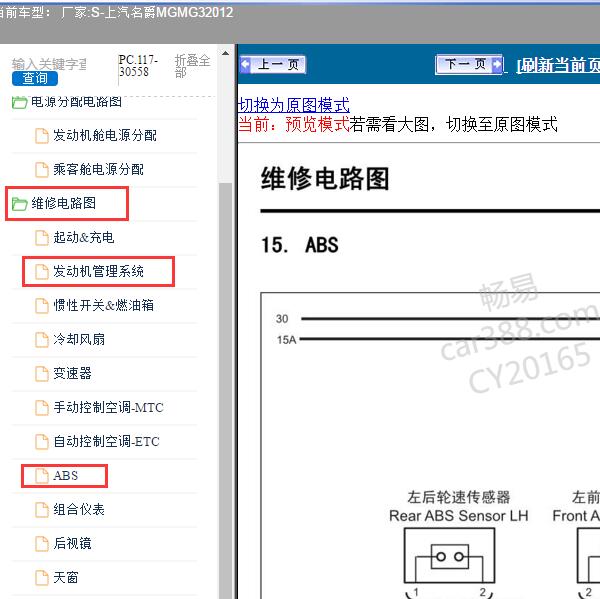The width and height of the screenshot is (600, 599).
Task: Click the 查询 search button
Action: [35, 78]
